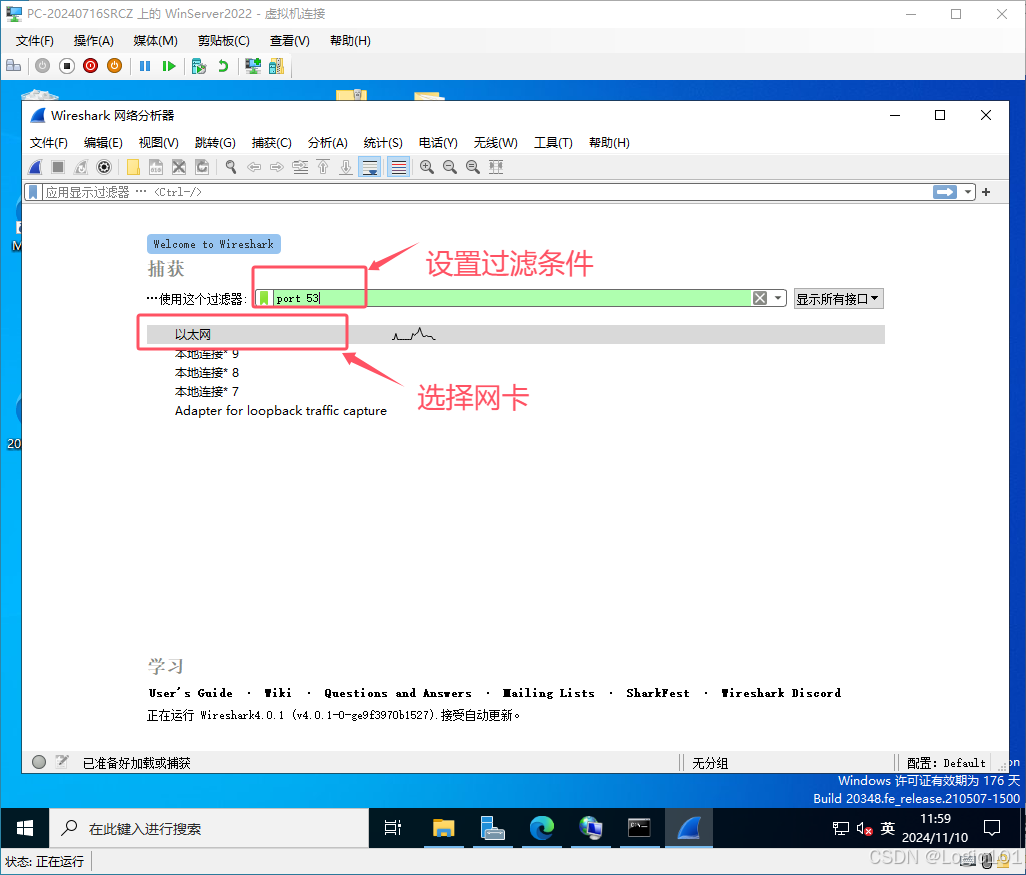
Task: Open a capture file with the yellow folder icon
Action: pos(133,167)
